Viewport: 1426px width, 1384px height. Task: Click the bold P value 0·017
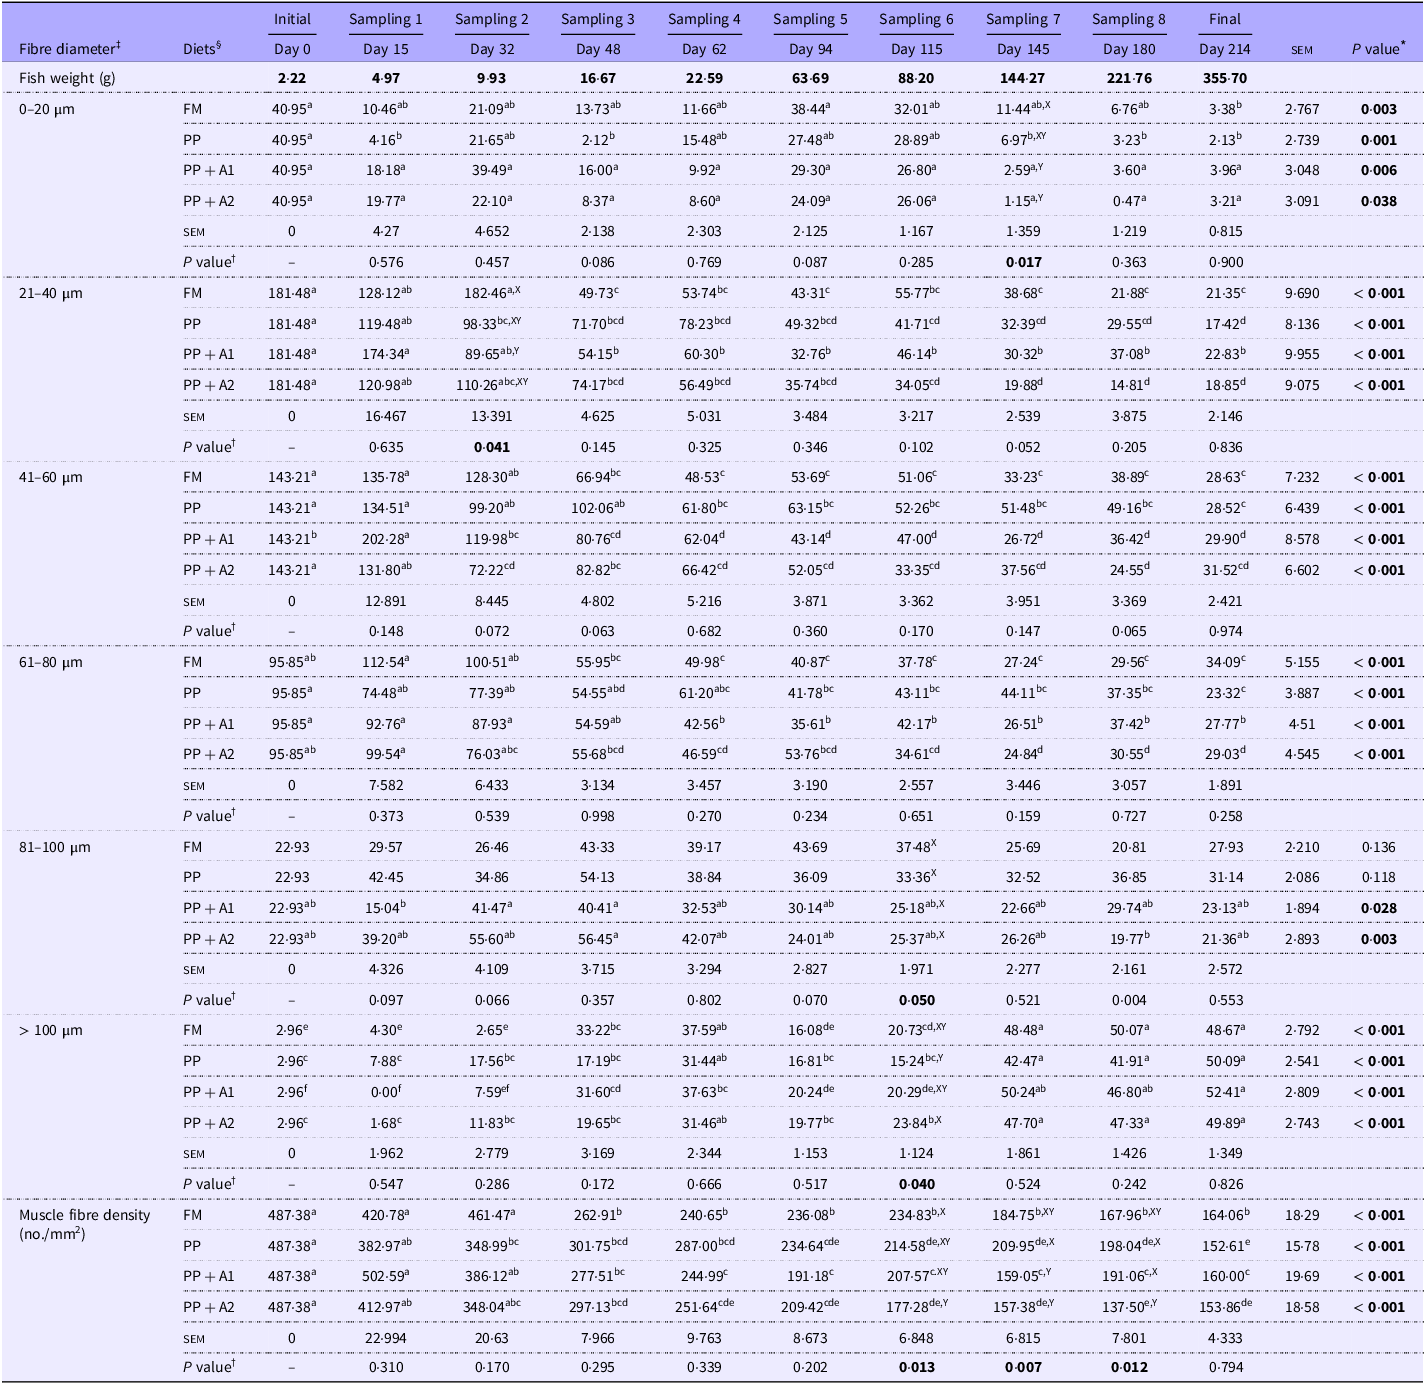tap(1022, 263)
